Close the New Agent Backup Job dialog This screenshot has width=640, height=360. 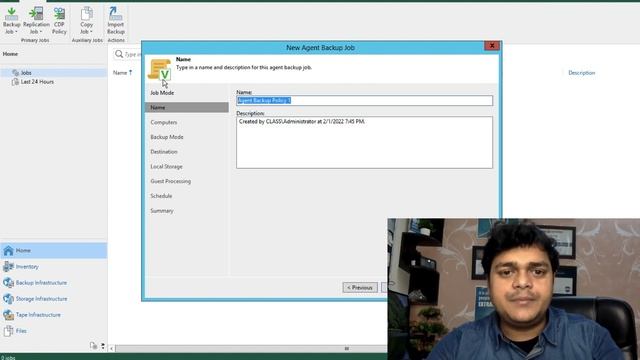pyautogui.click(x=492, y=46)
